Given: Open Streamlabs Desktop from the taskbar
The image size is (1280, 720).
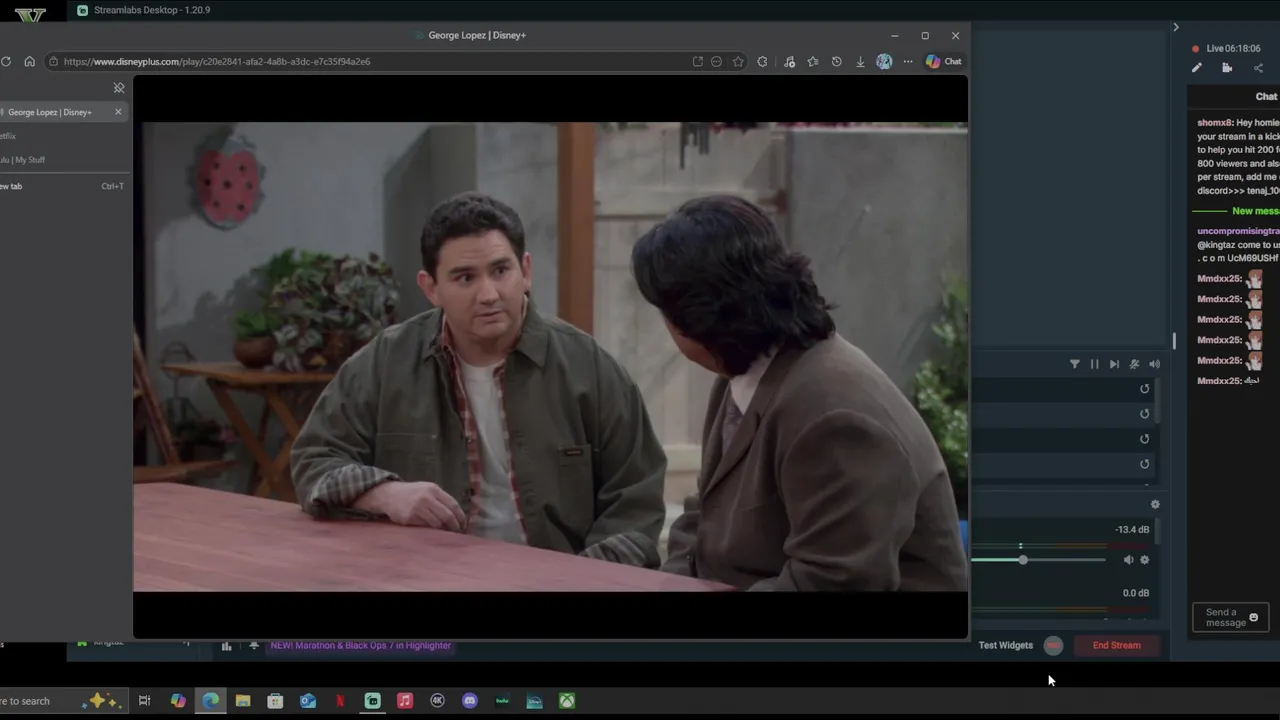Looking at the screenshot, I should click(373, 701).
